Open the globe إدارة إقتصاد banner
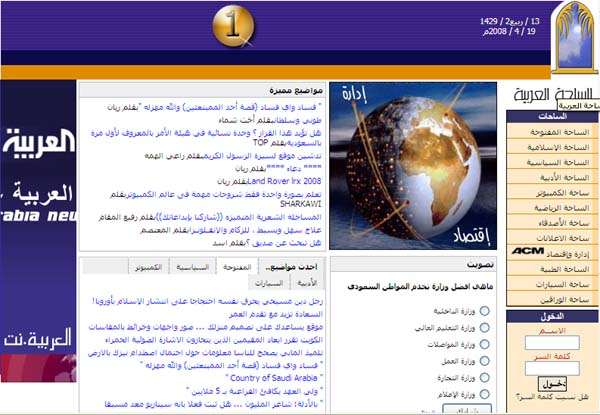Screen dimensions: 600x415 [413, 166]
